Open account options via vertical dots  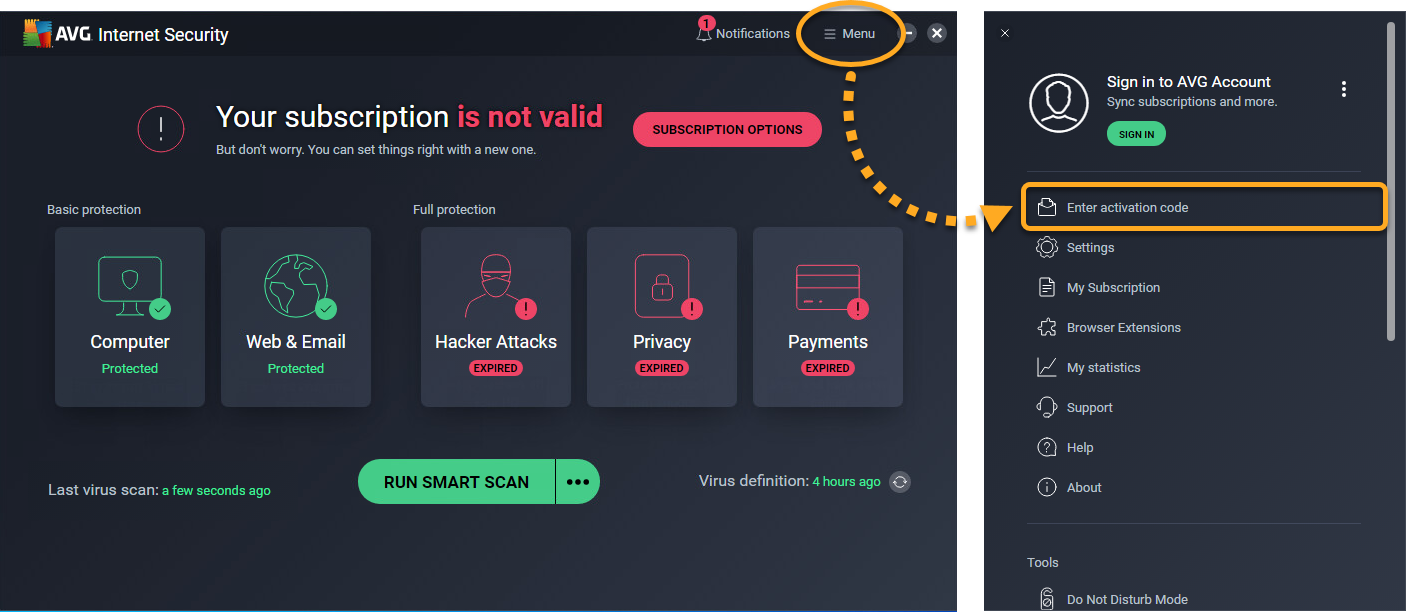pyautogui.click(x=1344, y=89)
